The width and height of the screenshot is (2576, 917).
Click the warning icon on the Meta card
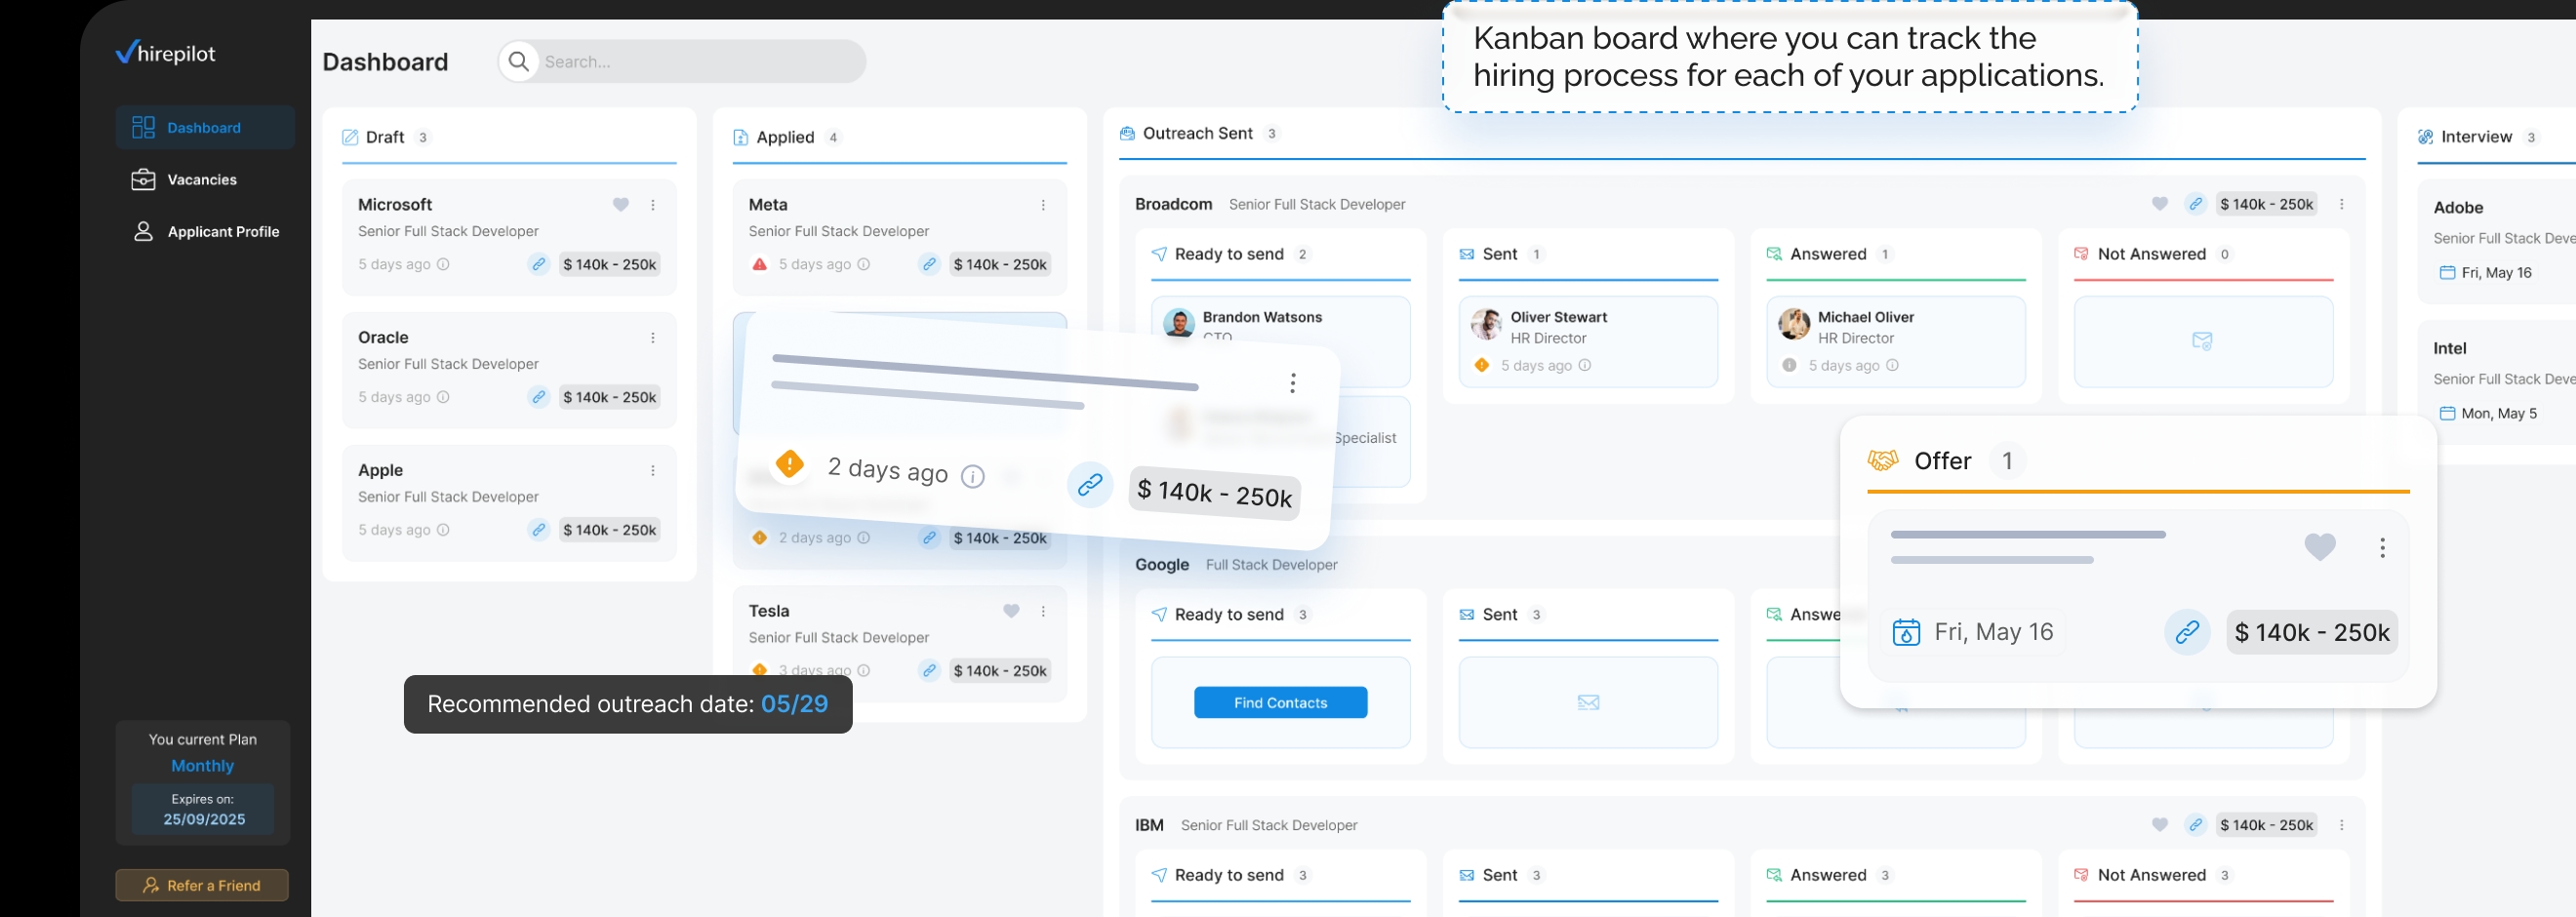coord(759,264)
